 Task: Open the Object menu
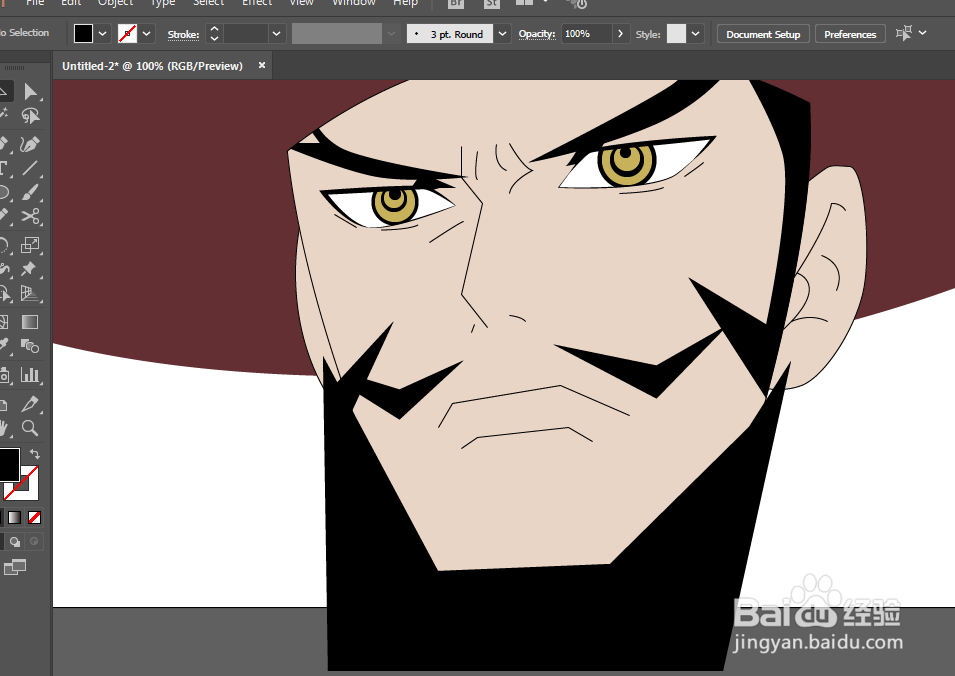pyautogui.click(x=115, y=3)
